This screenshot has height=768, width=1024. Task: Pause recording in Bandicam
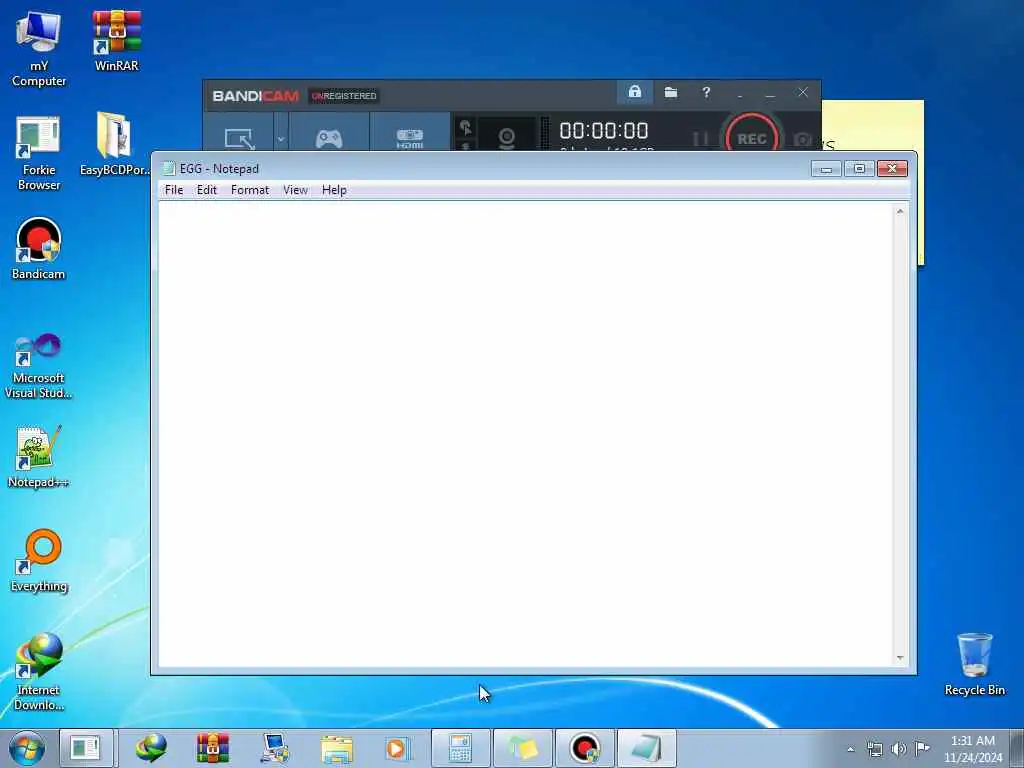click(700, 139)
